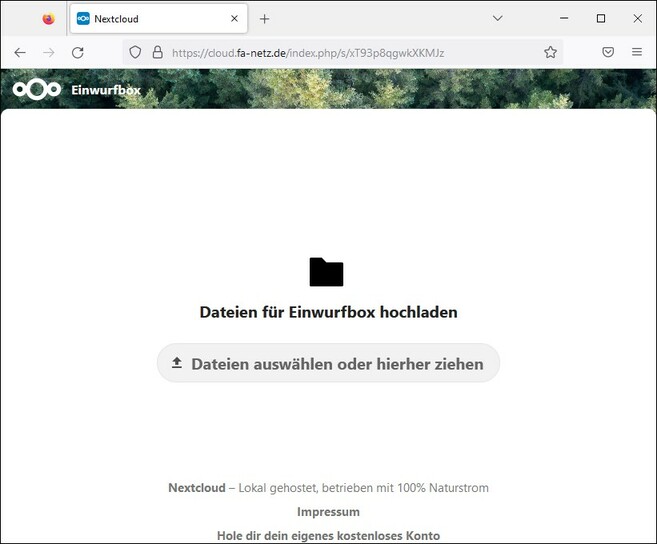657x544 pixels.
Task: Click the forward navigation arrow
Action: coord(48,52)
